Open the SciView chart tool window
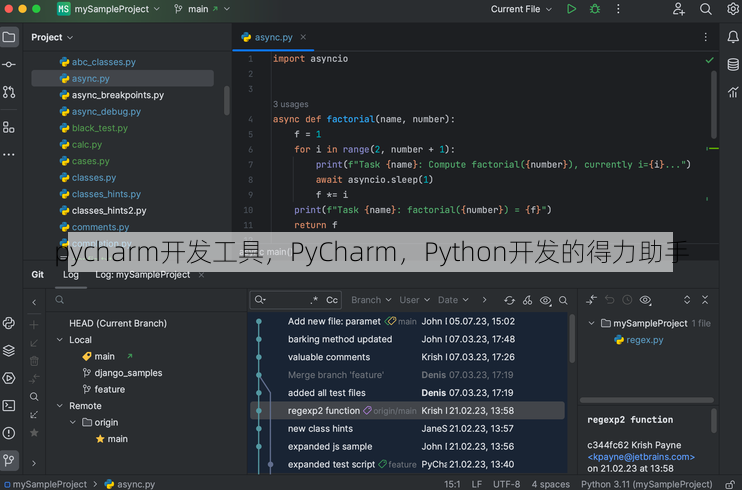Screen dimensions: 742x490 (x=733, y=92)
